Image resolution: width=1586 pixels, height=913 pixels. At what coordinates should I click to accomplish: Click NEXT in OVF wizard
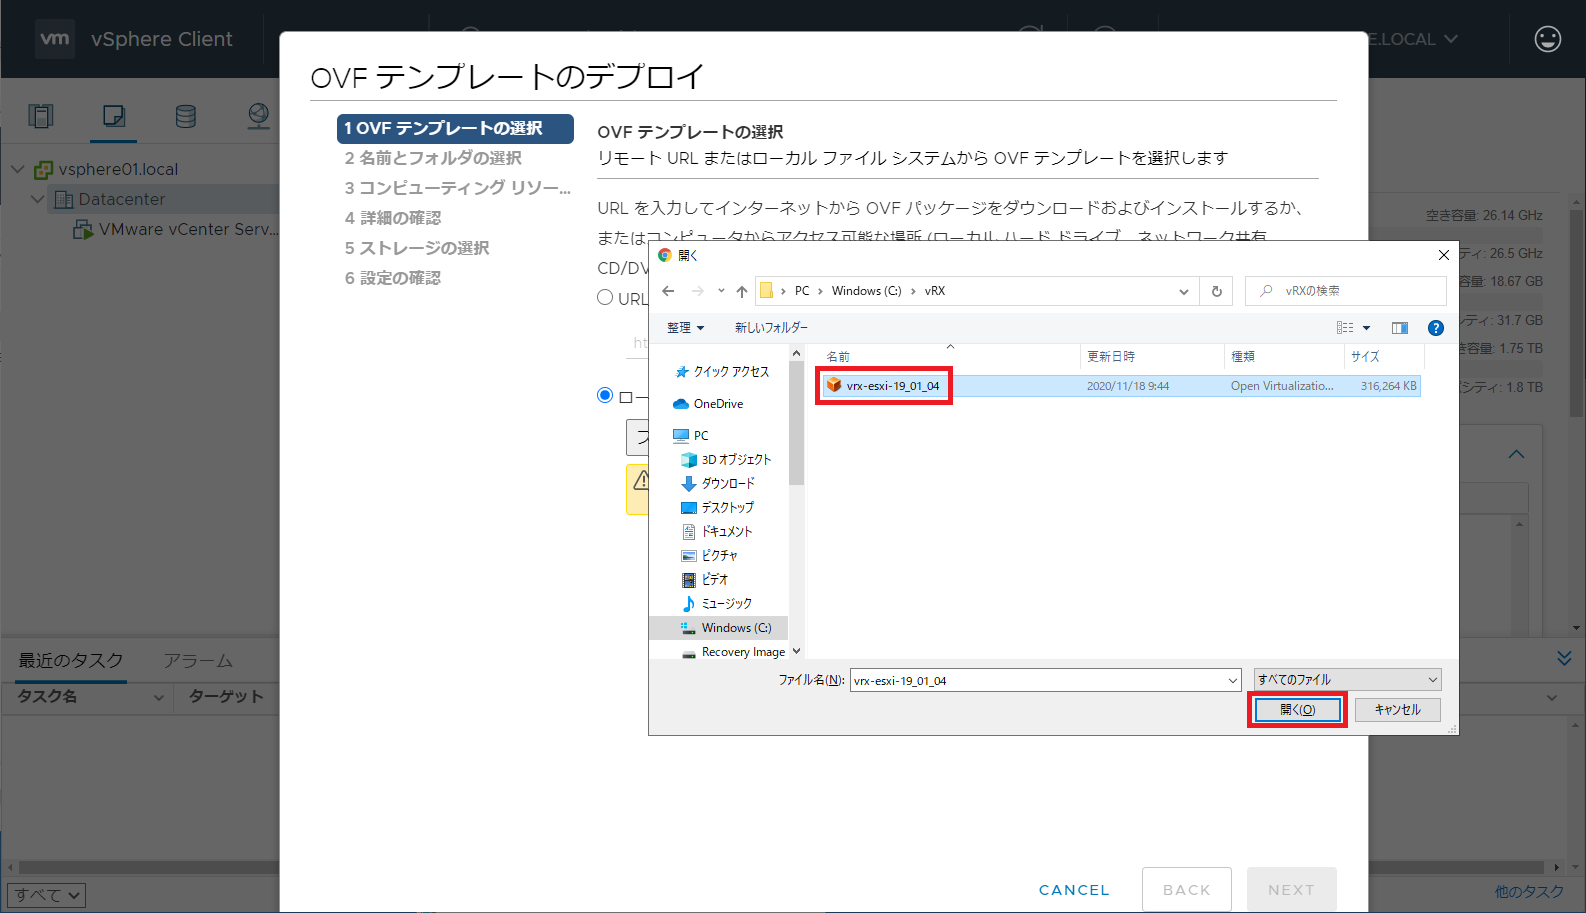[x=1291, y=890]
